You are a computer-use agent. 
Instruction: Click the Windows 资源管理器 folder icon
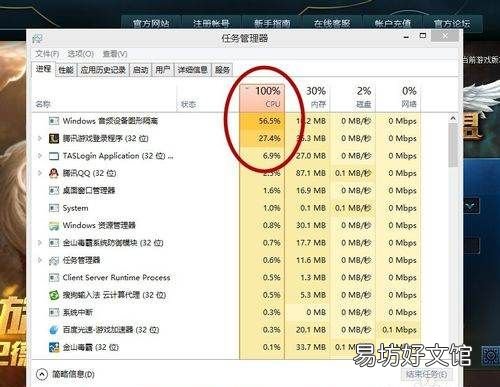[54, 226]
